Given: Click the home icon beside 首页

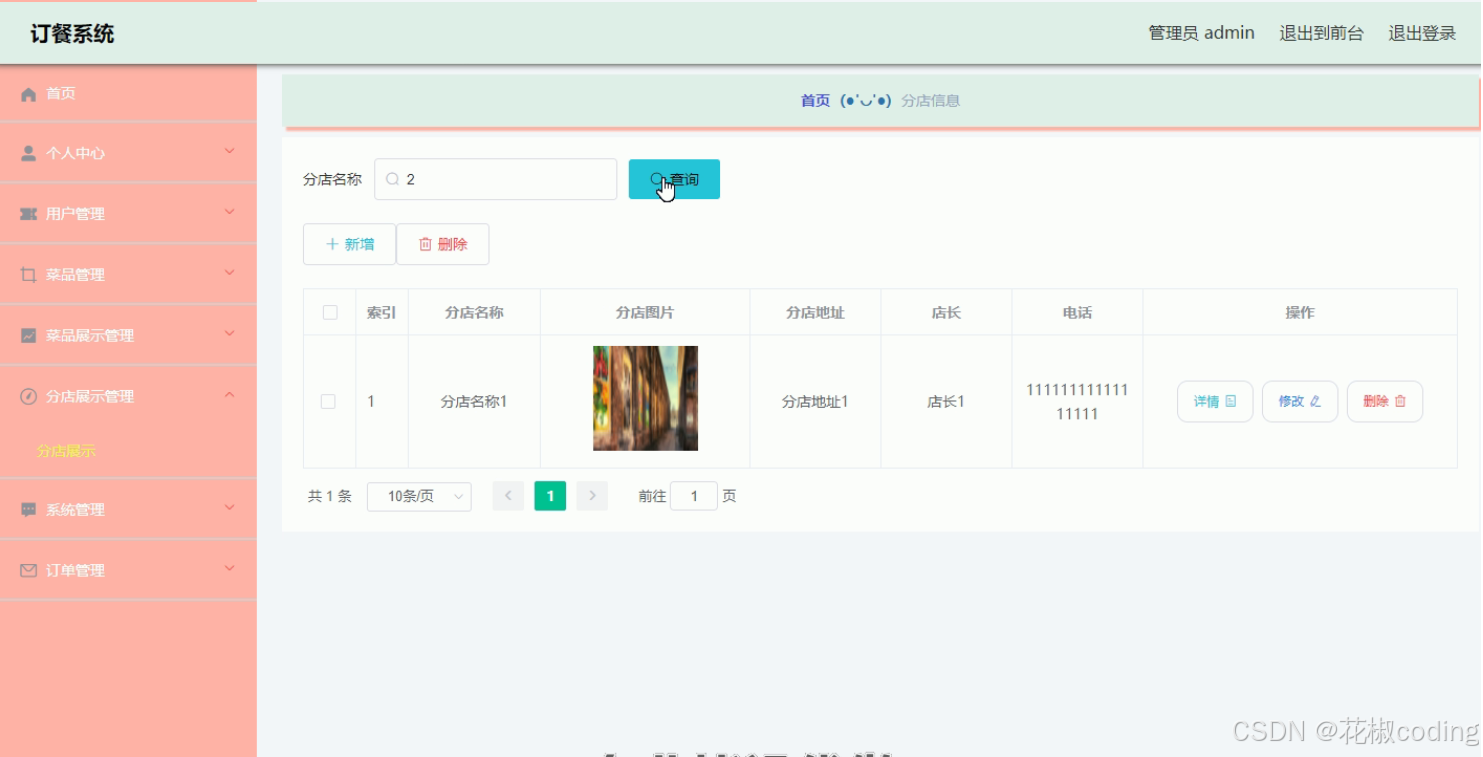Looking at the screenshot, I should tap(27, 93).
